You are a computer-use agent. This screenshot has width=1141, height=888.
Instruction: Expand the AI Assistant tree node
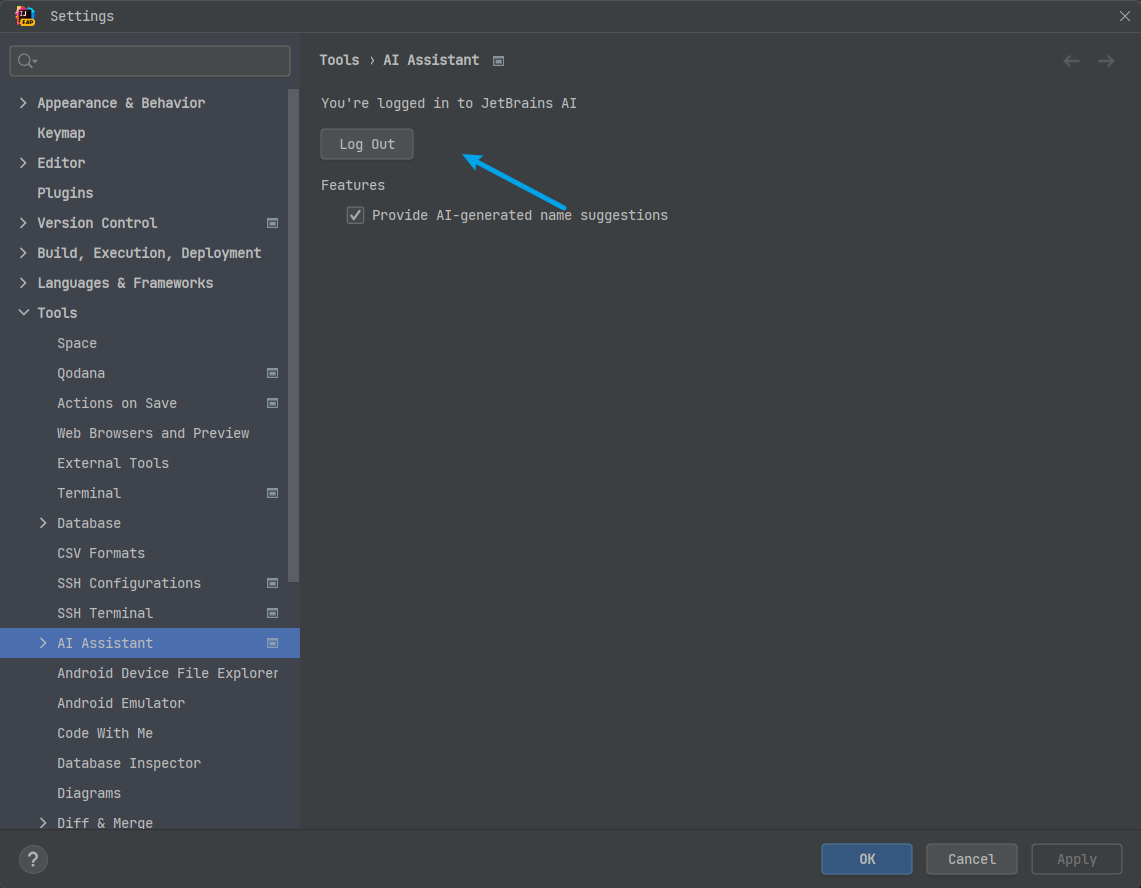[x=43, y=643]
